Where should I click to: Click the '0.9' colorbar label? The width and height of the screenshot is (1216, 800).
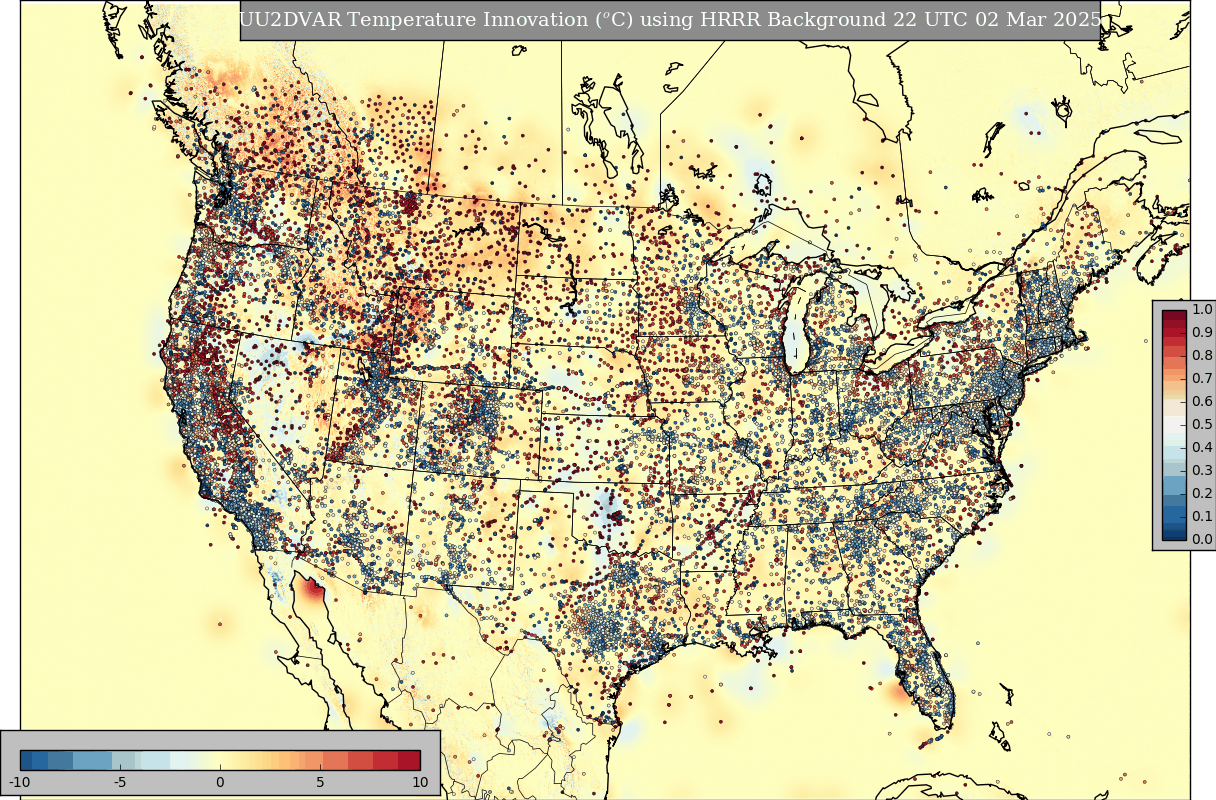click(1202, 333)
